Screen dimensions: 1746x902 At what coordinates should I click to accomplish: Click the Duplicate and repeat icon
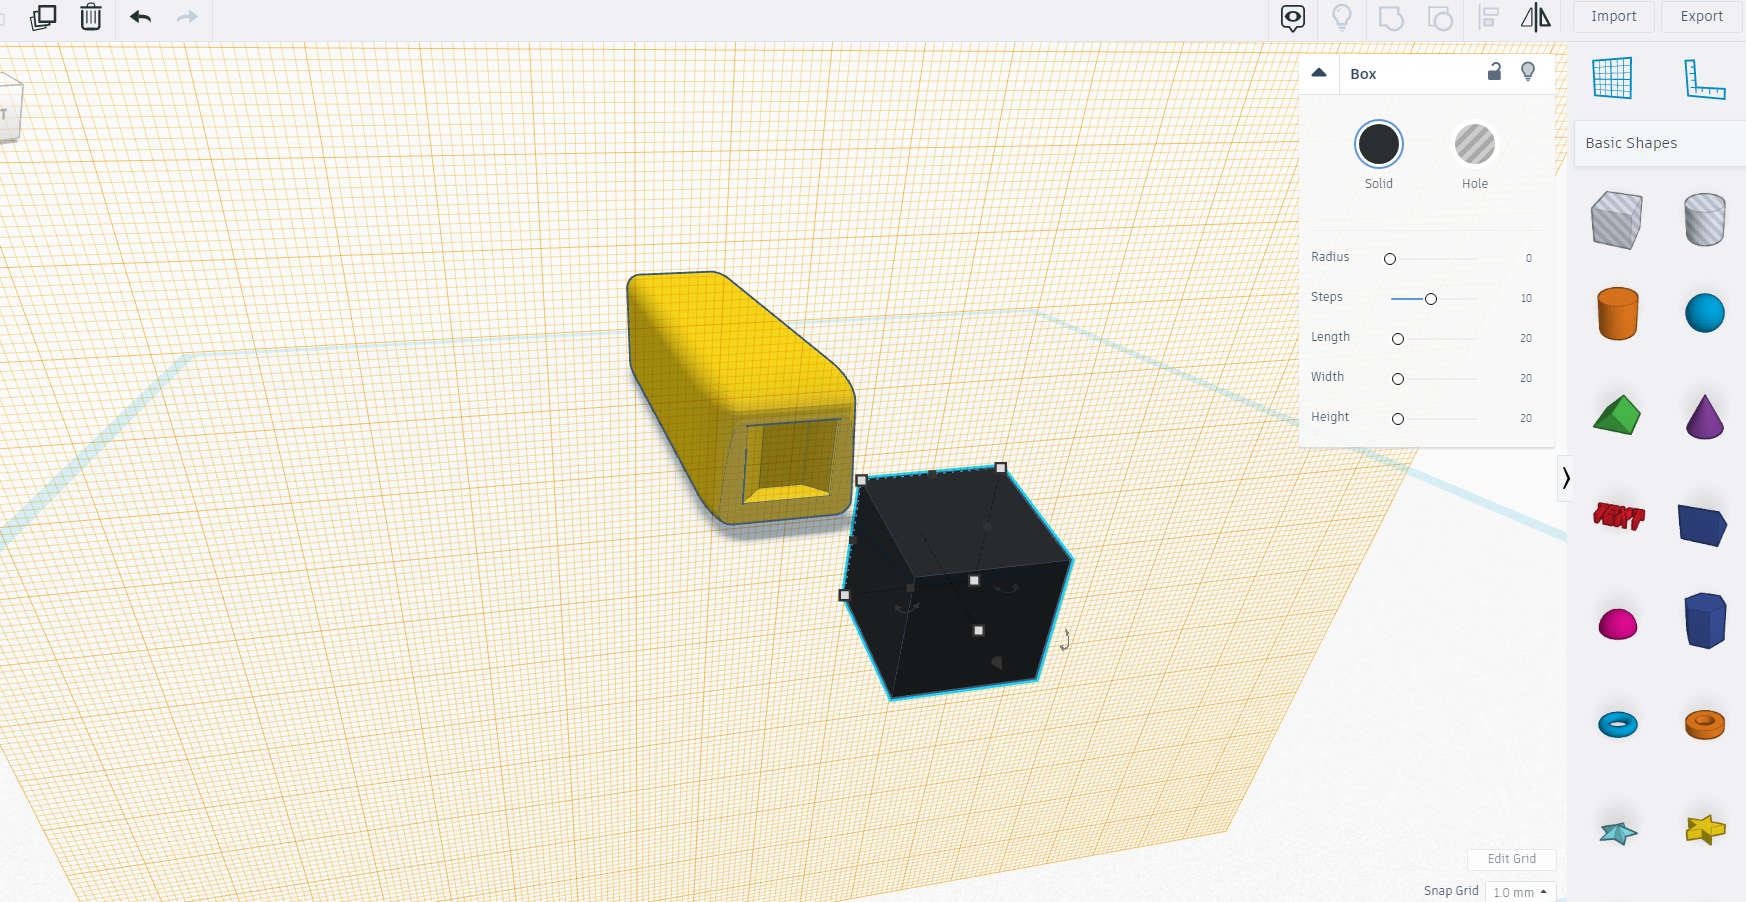[x=43, y=17]
